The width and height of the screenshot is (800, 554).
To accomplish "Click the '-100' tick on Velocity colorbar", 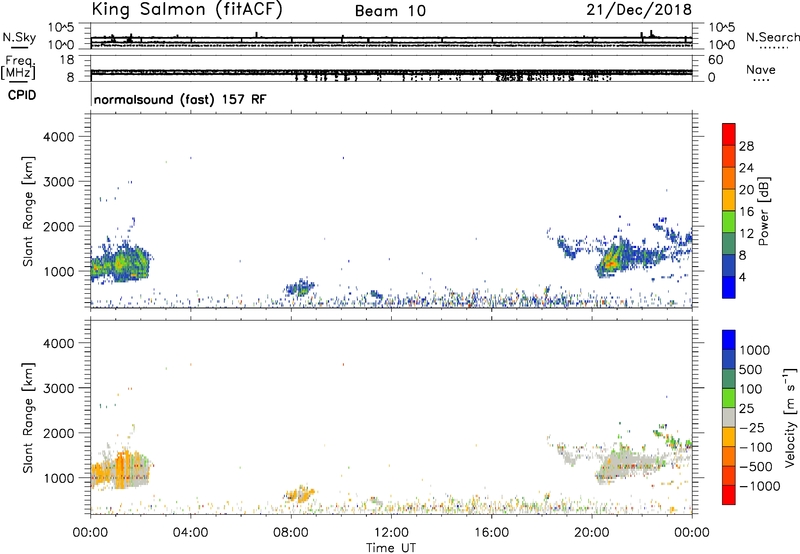I will [x=756, y=447].
